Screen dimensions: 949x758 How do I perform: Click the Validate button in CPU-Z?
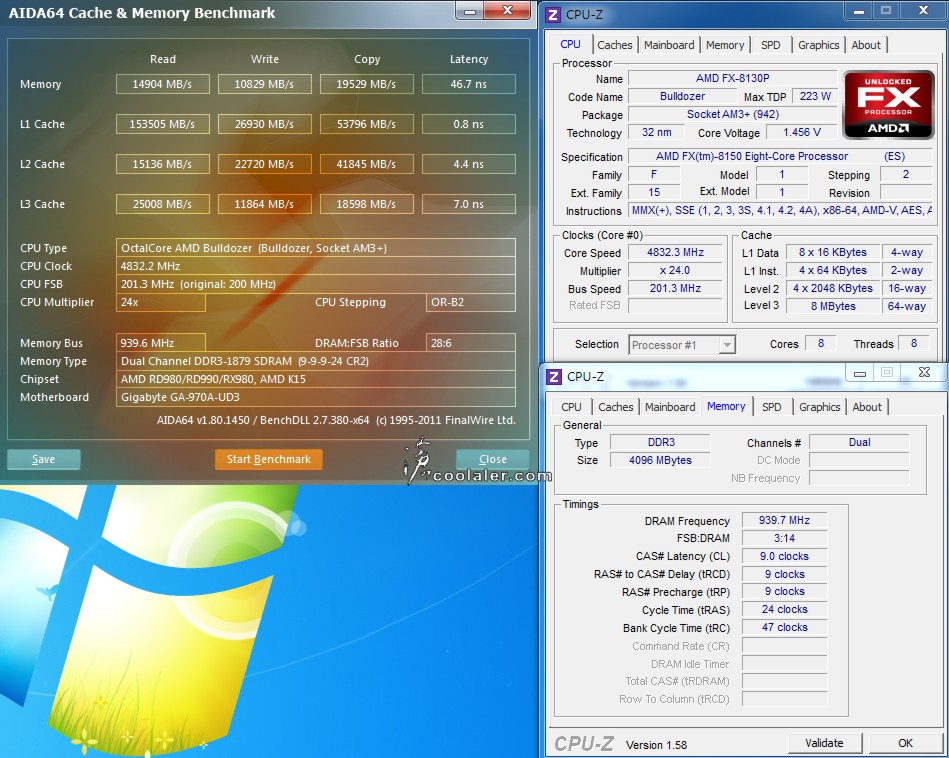pos(824,743)
